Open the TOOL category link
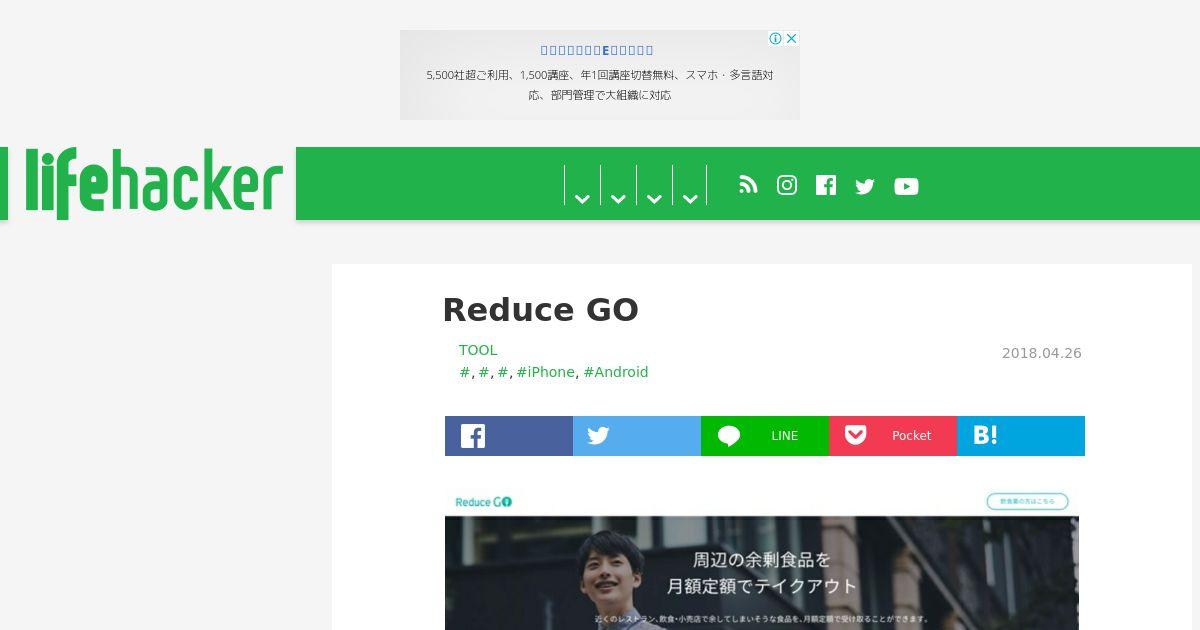The image size is (1200, 630). pos(478,350)
